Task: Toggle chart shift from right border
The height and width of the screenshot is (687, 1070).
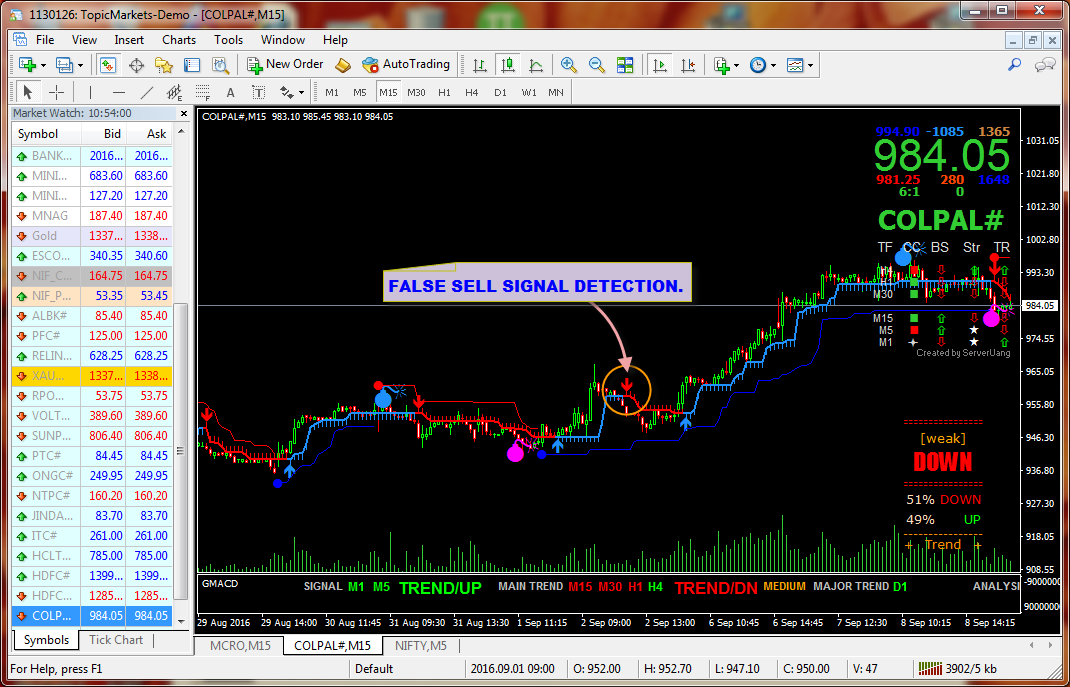Action: [x=688, y=65]
